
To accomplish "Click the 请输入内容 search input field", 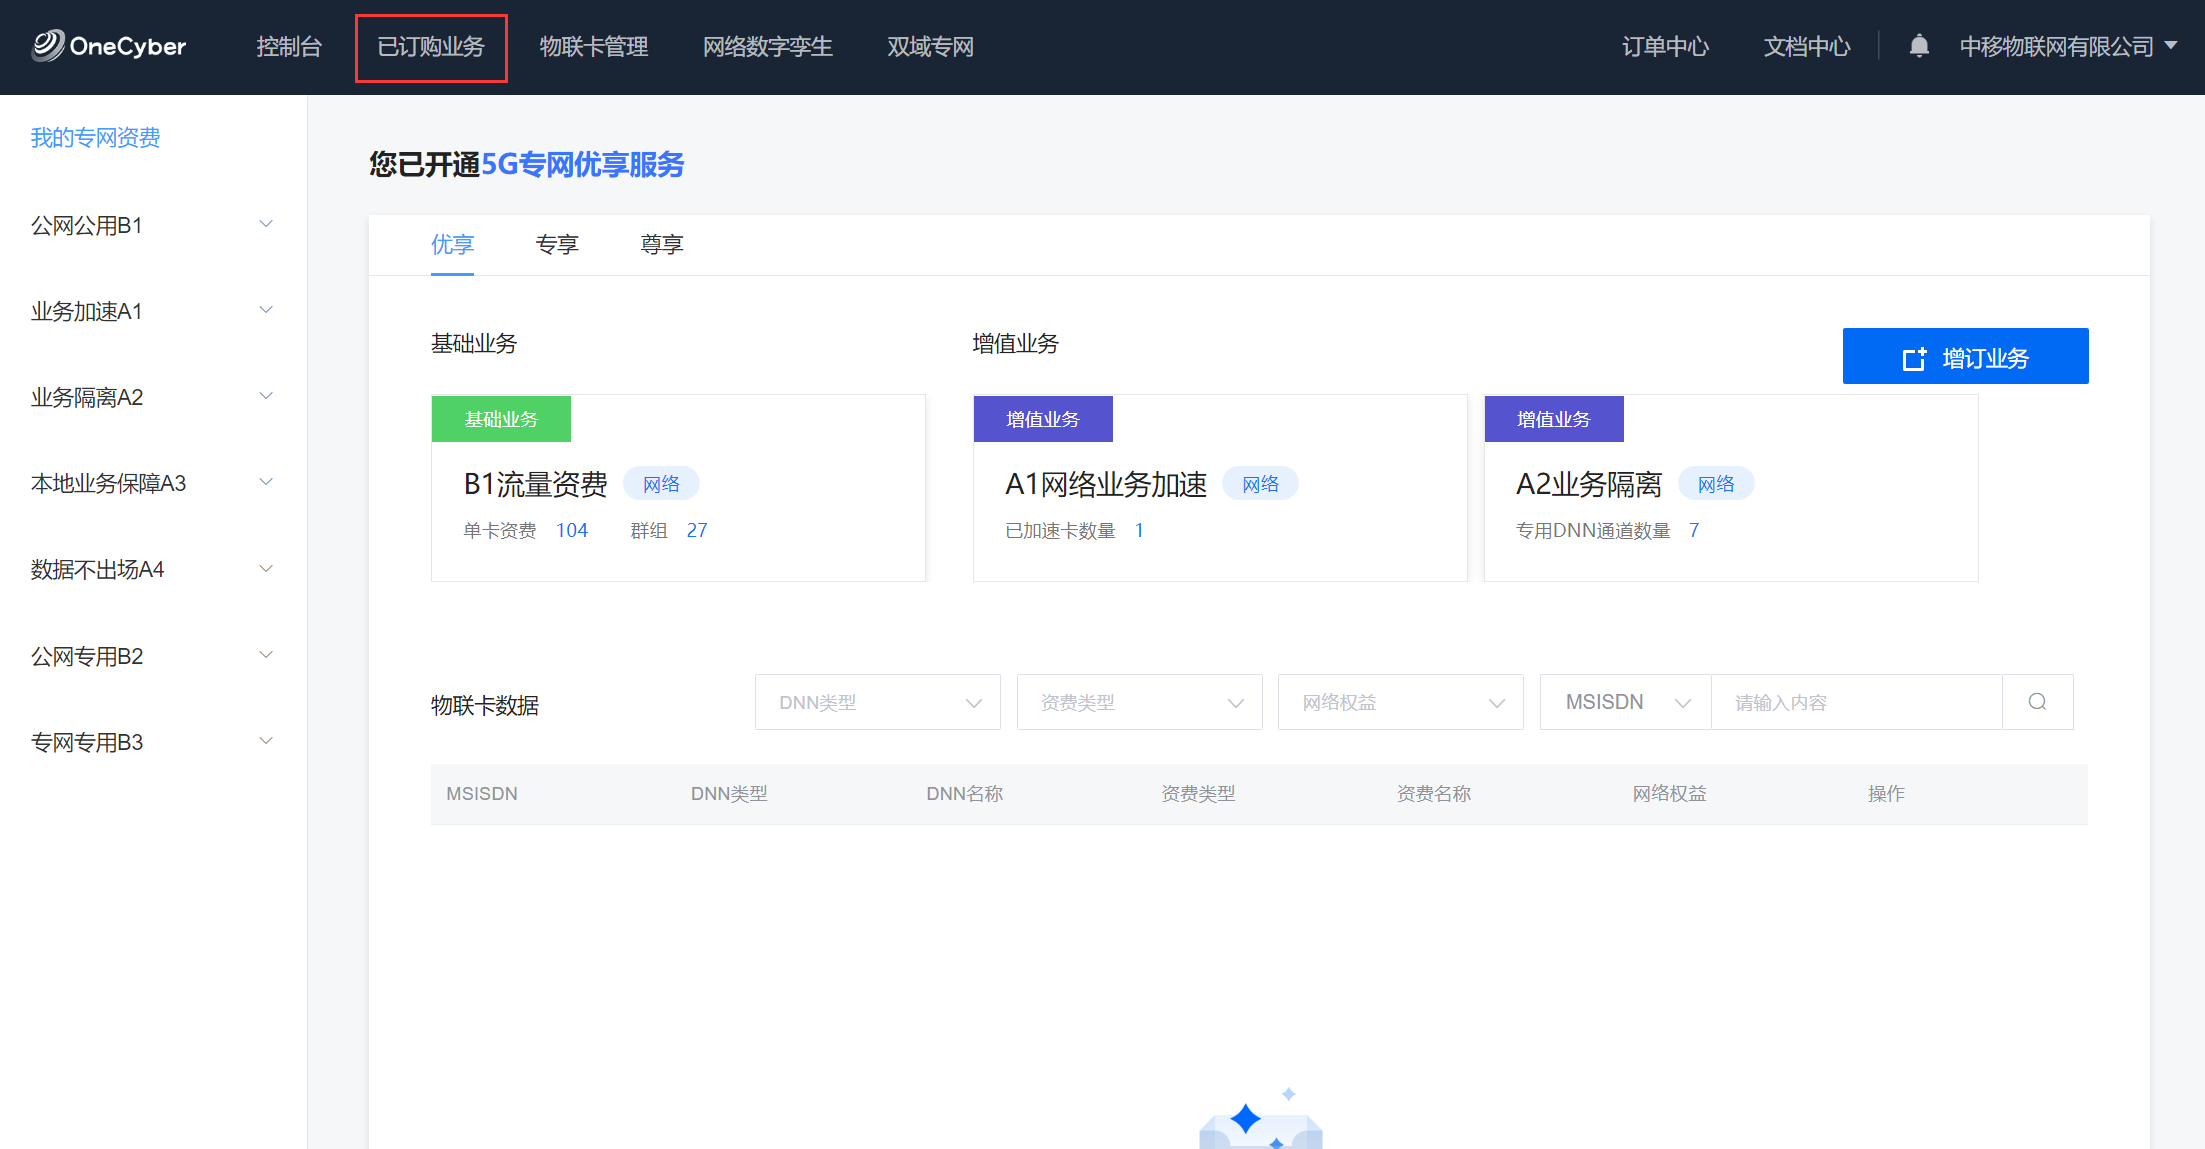I will pyautogui.click(x=1856, y=702).
